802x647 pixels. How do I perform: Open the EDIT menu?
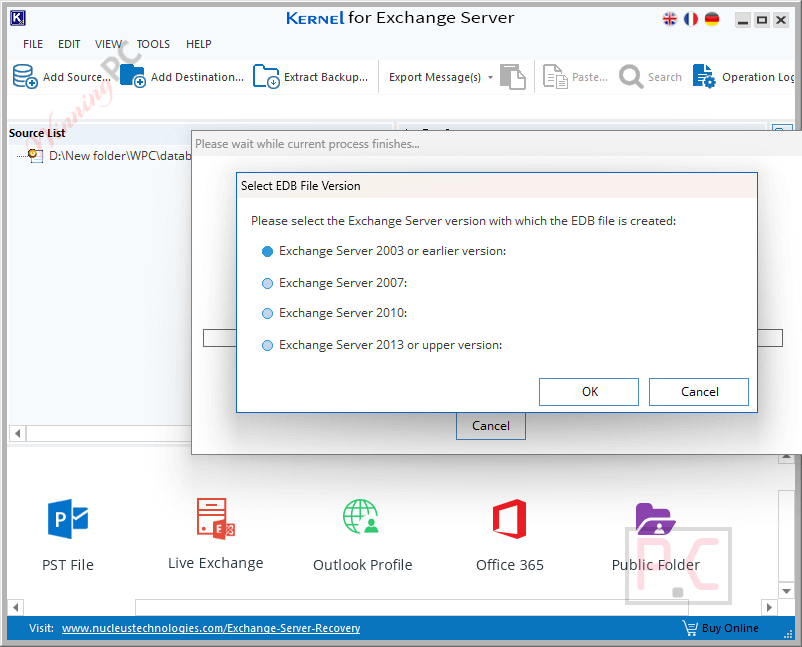pos(69,44)
